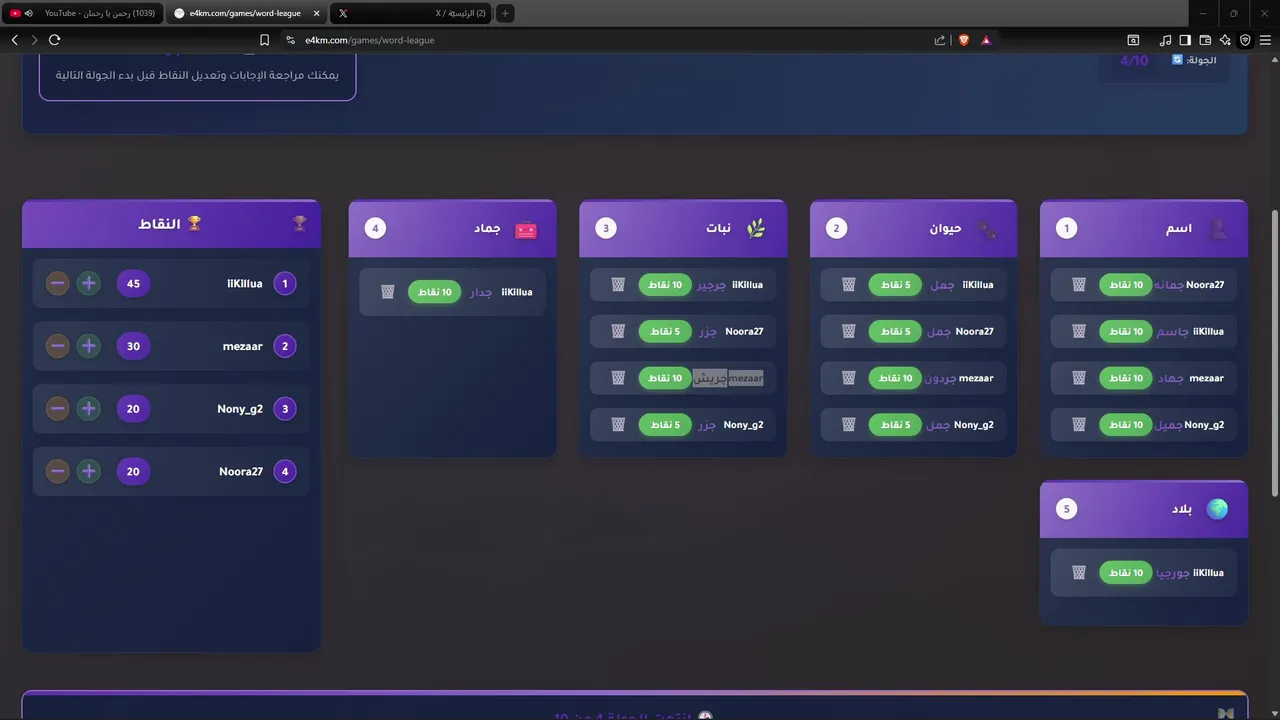Screen dimensions: 1280x720
Task: Remove mezaar's answer جهاد
Action: tap(1079, 378)
